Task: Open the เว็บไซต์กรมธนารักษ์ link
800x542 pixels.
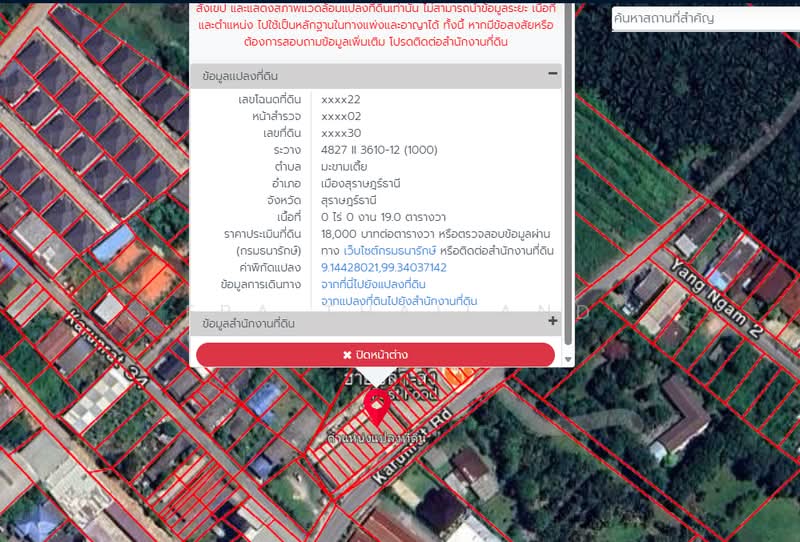Action: [390, 251]
